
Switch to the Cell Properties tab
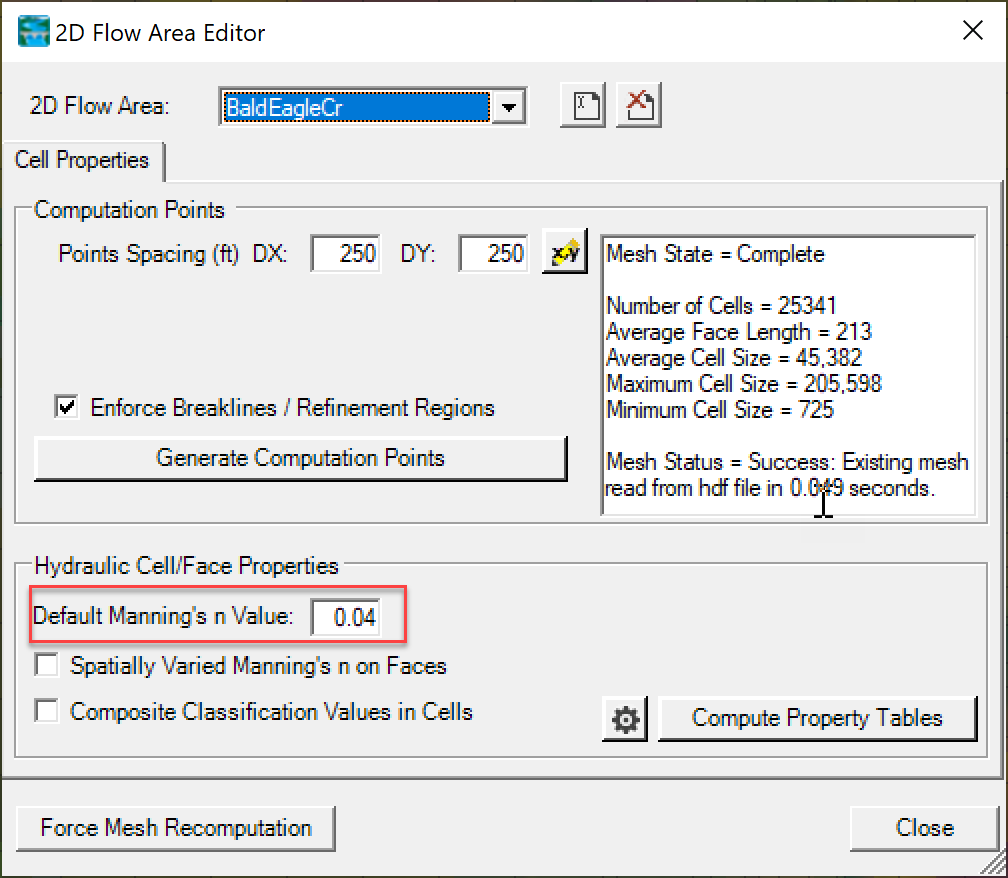[82, 160]
